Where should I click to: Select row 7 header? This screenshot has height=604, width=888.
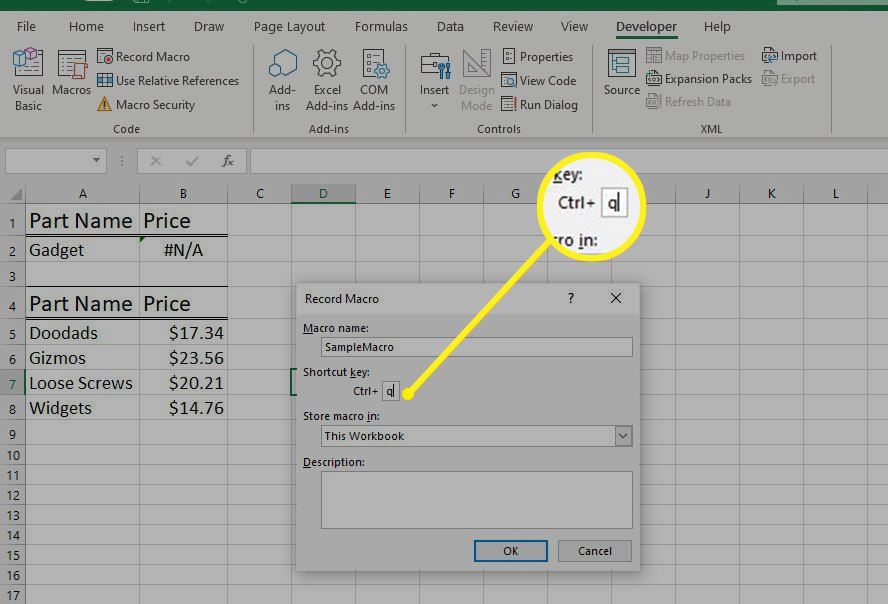coord(12,384)
